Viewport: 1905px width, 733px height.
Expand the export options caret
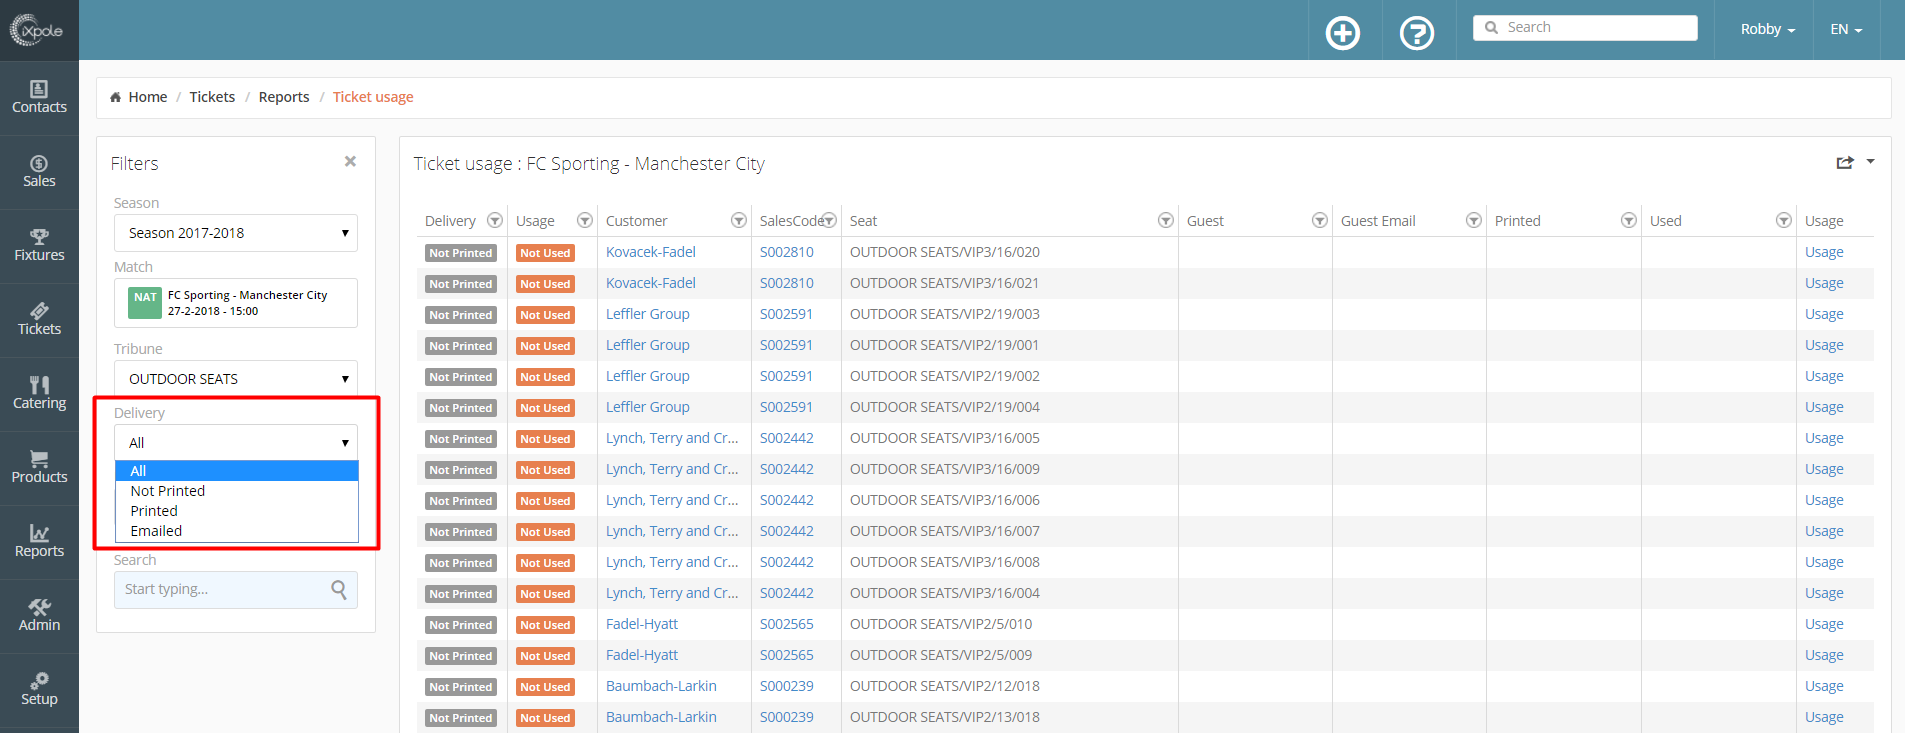coord(1870,161)
